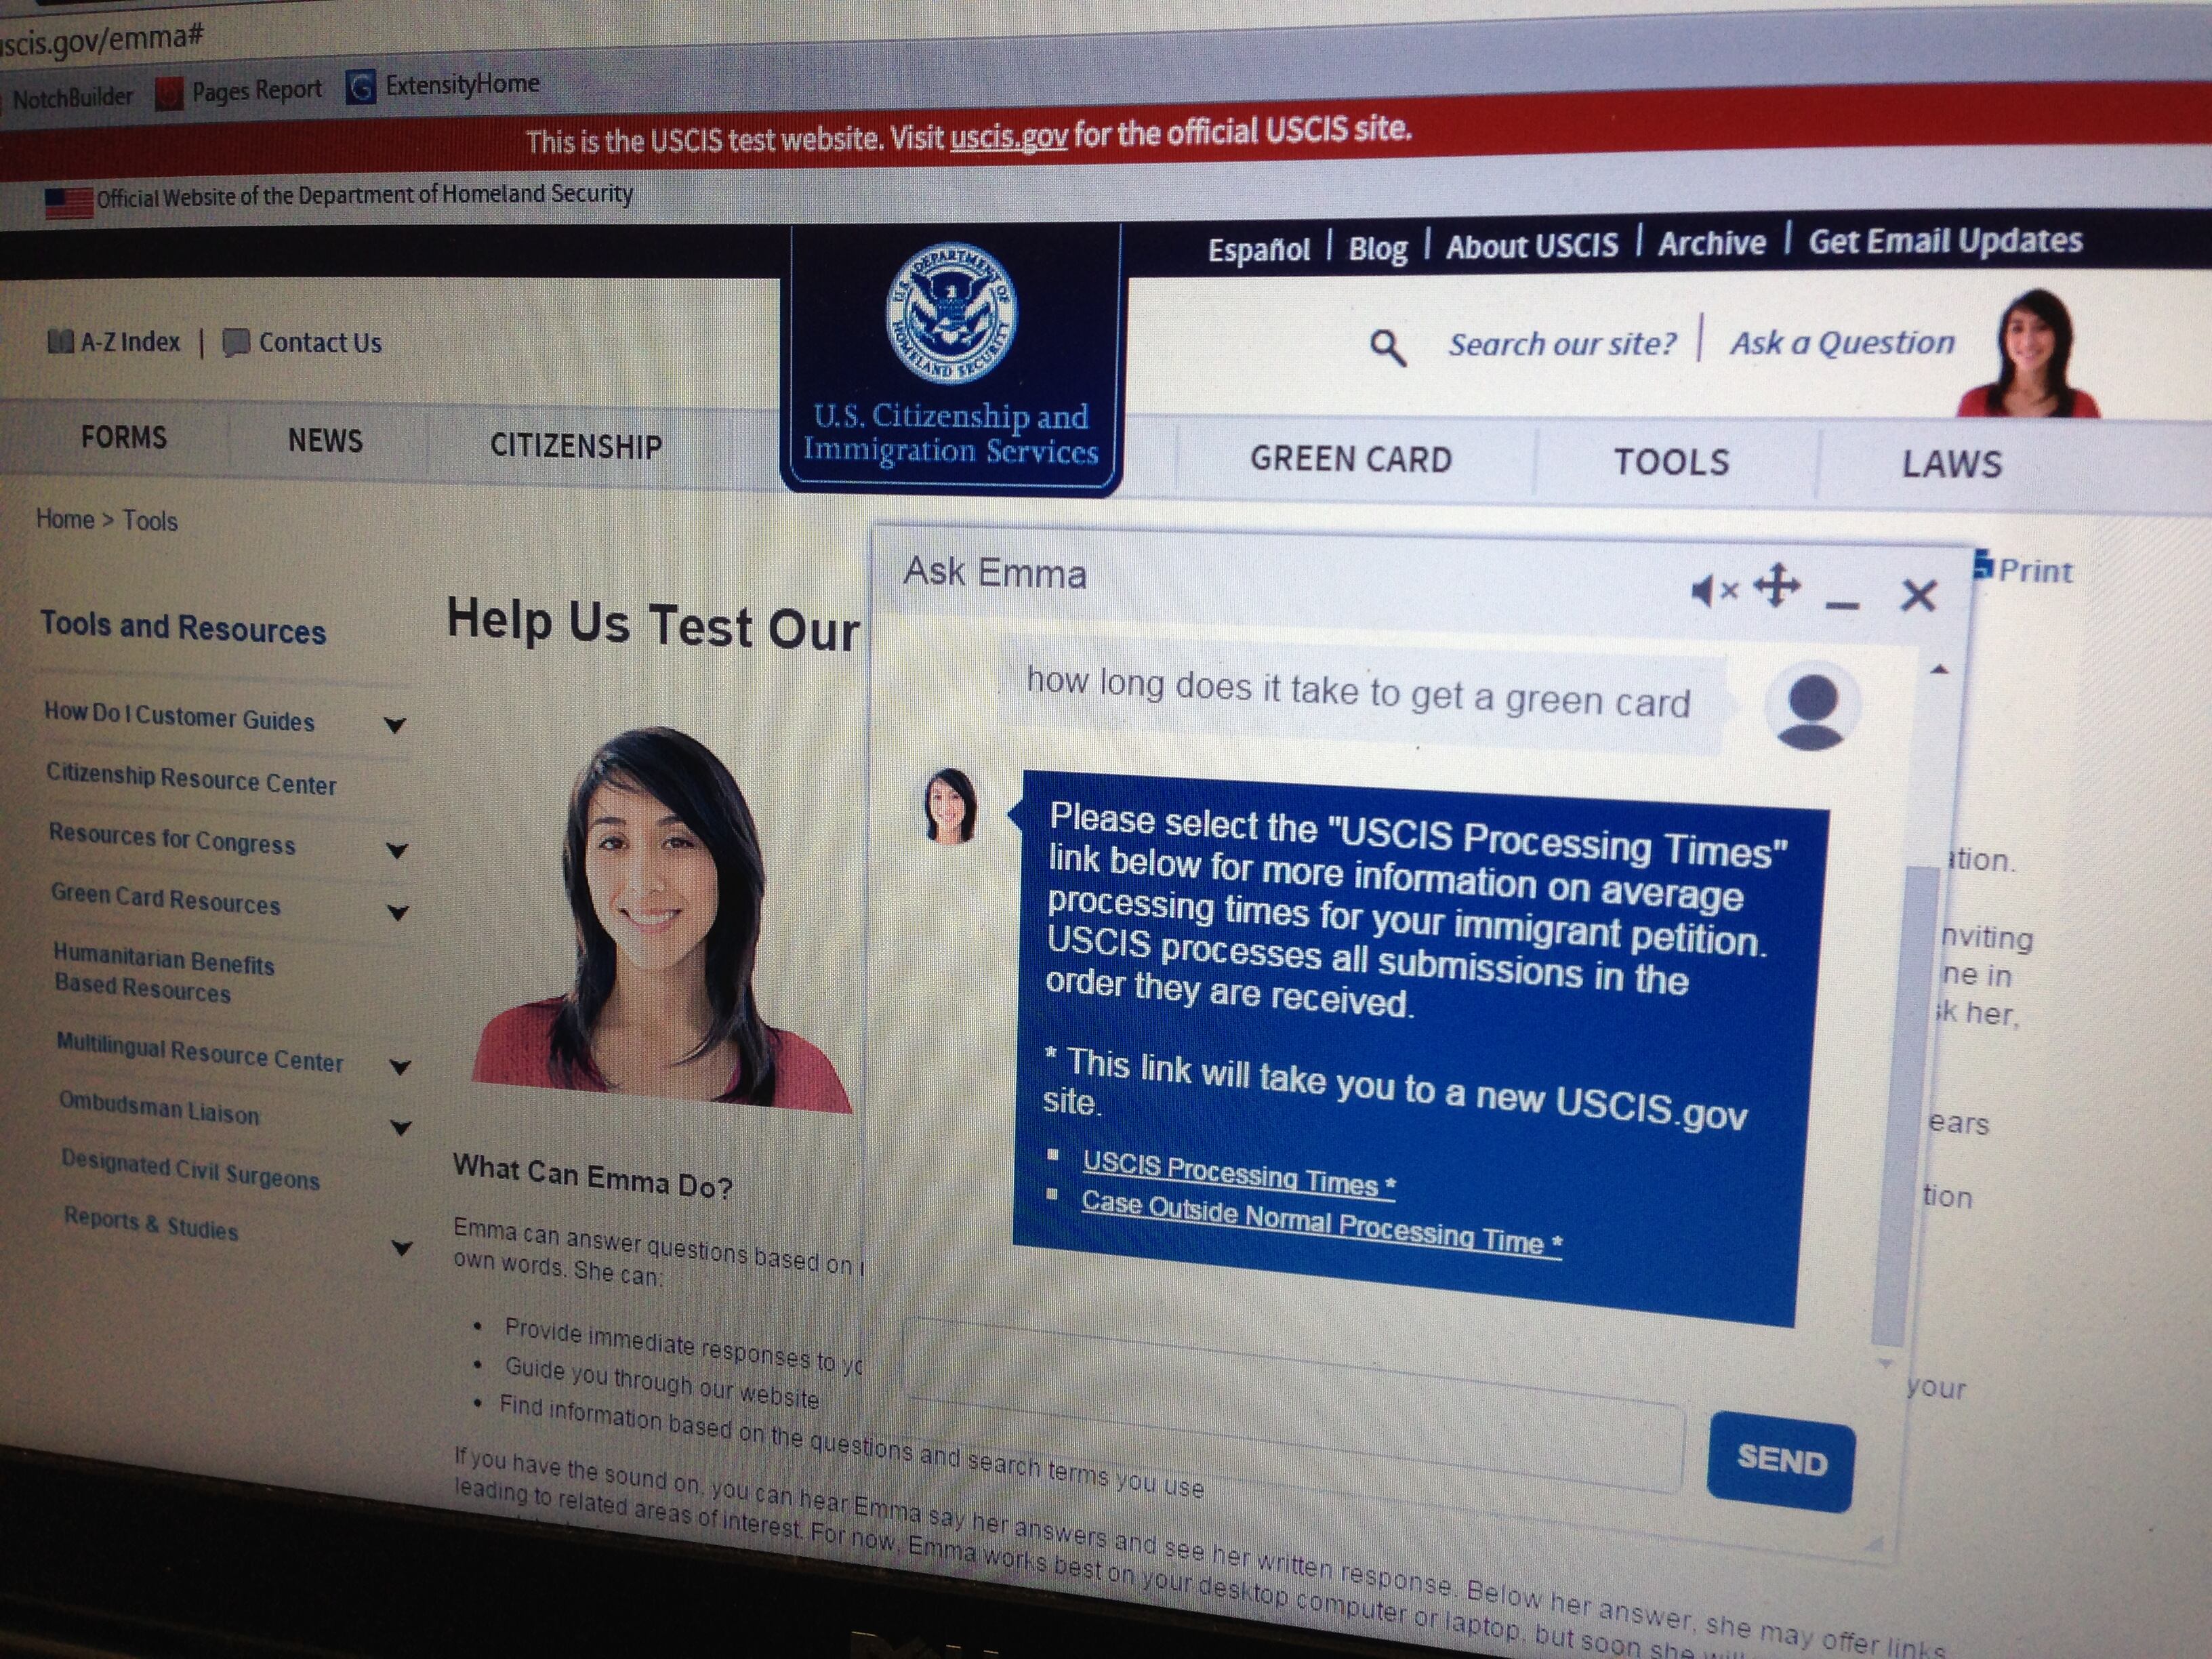
Task: Expand How Do I Customer Guides
Action: point(395,725)
